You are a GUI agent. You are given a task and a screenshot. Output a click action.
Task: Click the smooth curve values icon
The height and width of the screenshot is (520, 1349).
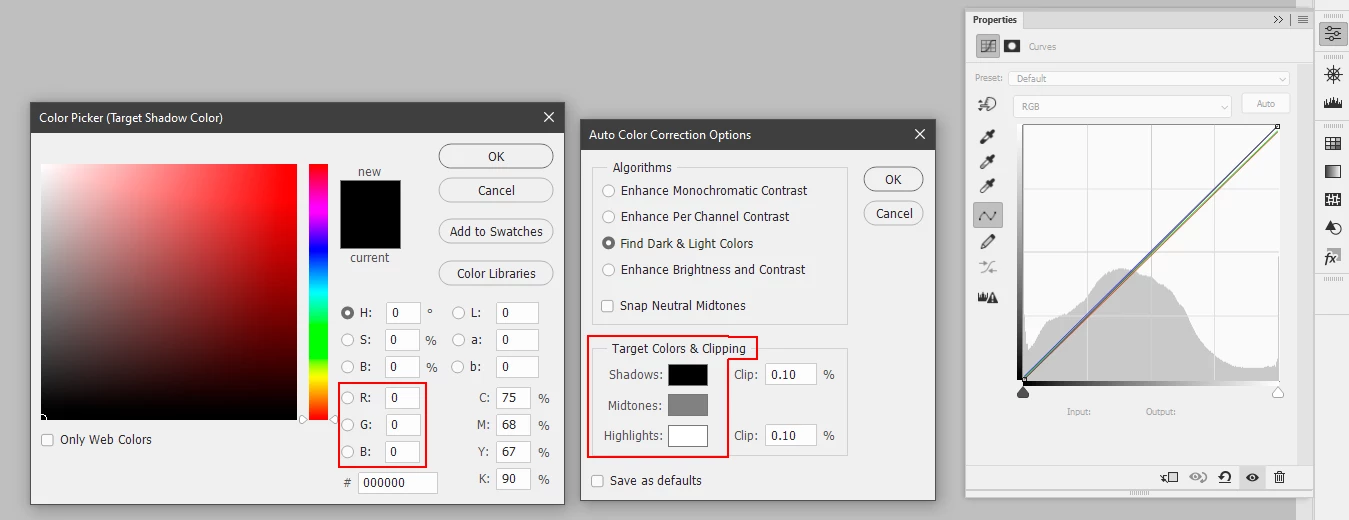[x=988, y=267]
